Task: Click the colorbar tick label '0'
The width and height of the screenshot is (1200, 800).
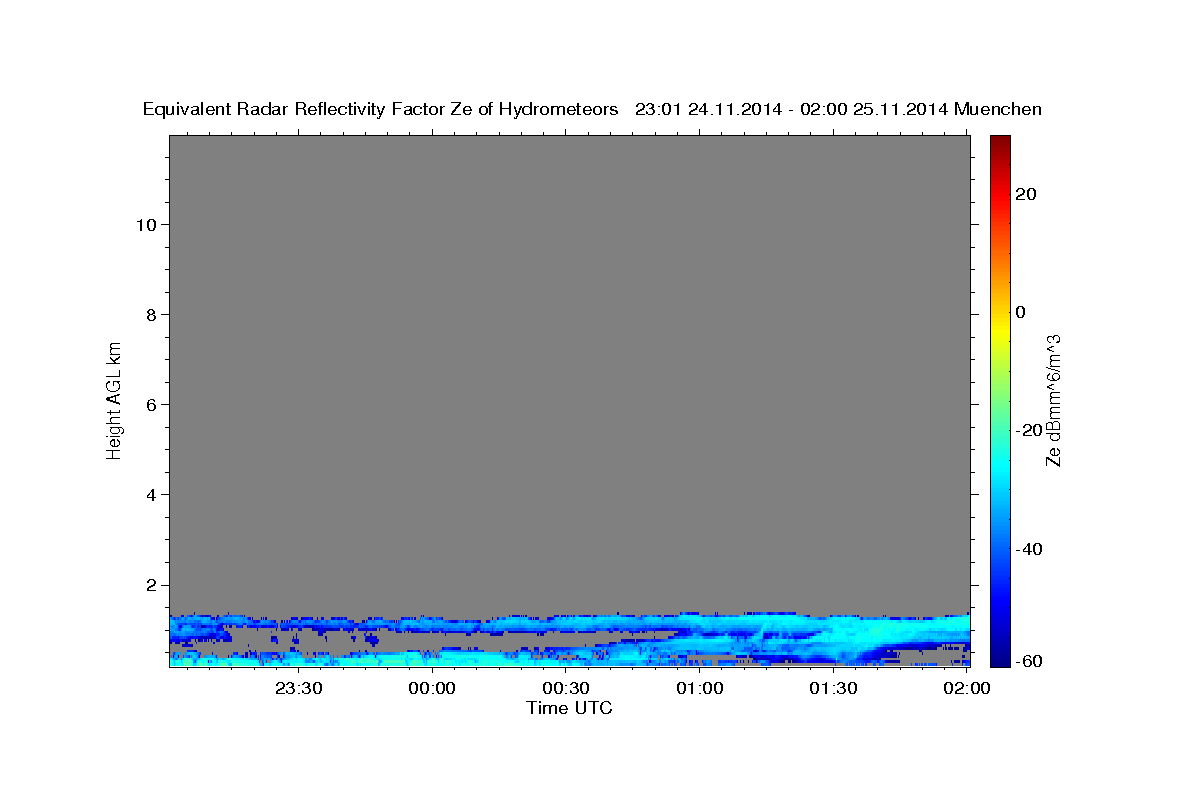Action: [x=1020, y=312]
